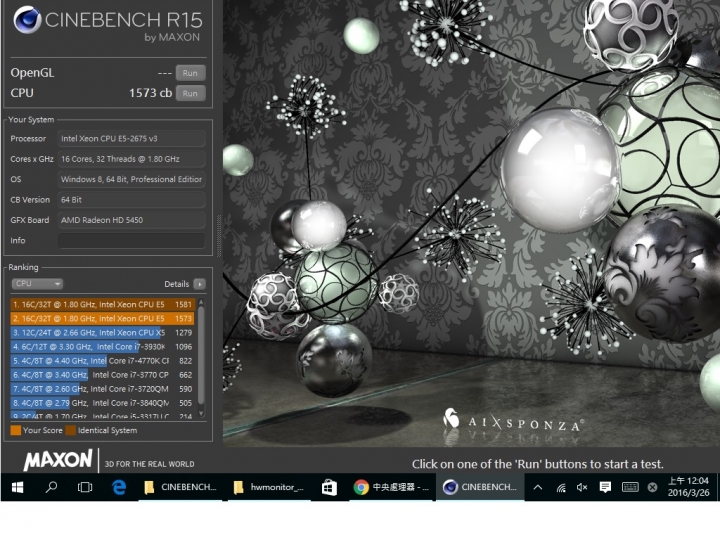Click the Cinebench R15 logo icon
This screenshot has height=540, width=720.
[27, 20]
